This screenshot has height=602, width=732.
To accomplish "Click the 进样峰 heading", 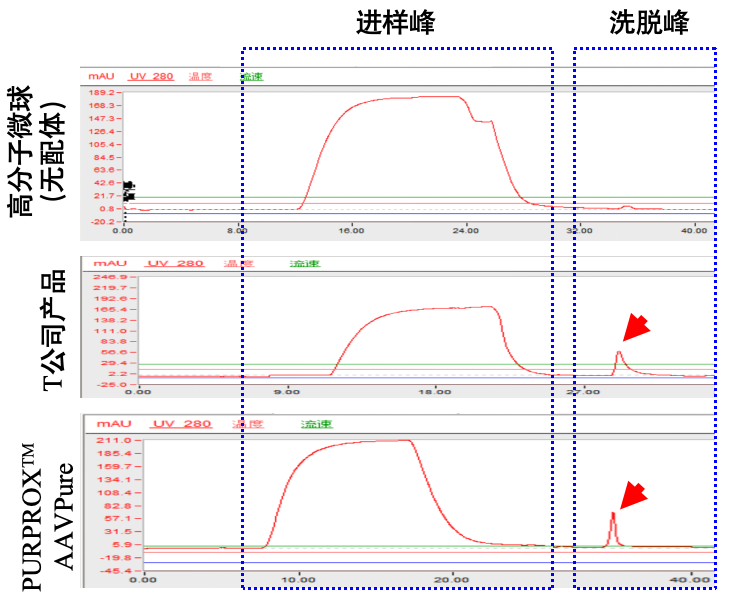I will (396, 24).
